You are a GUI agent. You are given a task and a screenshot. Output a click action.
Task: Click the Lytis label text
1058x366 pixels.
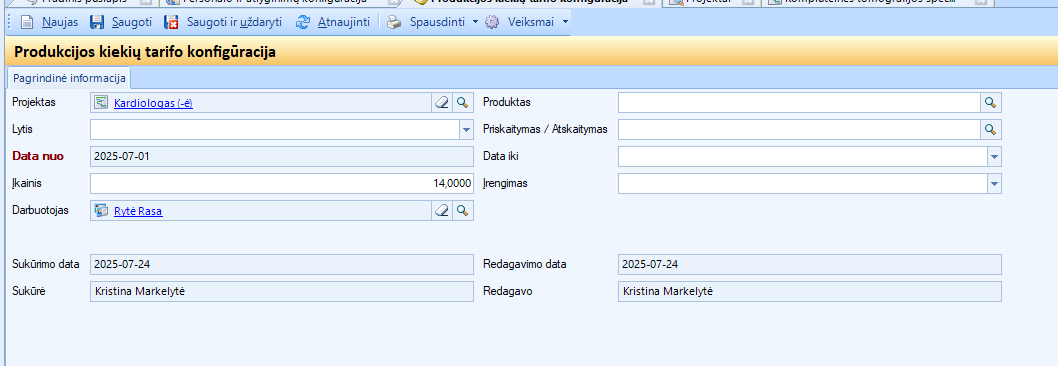[x=22, y=130]
